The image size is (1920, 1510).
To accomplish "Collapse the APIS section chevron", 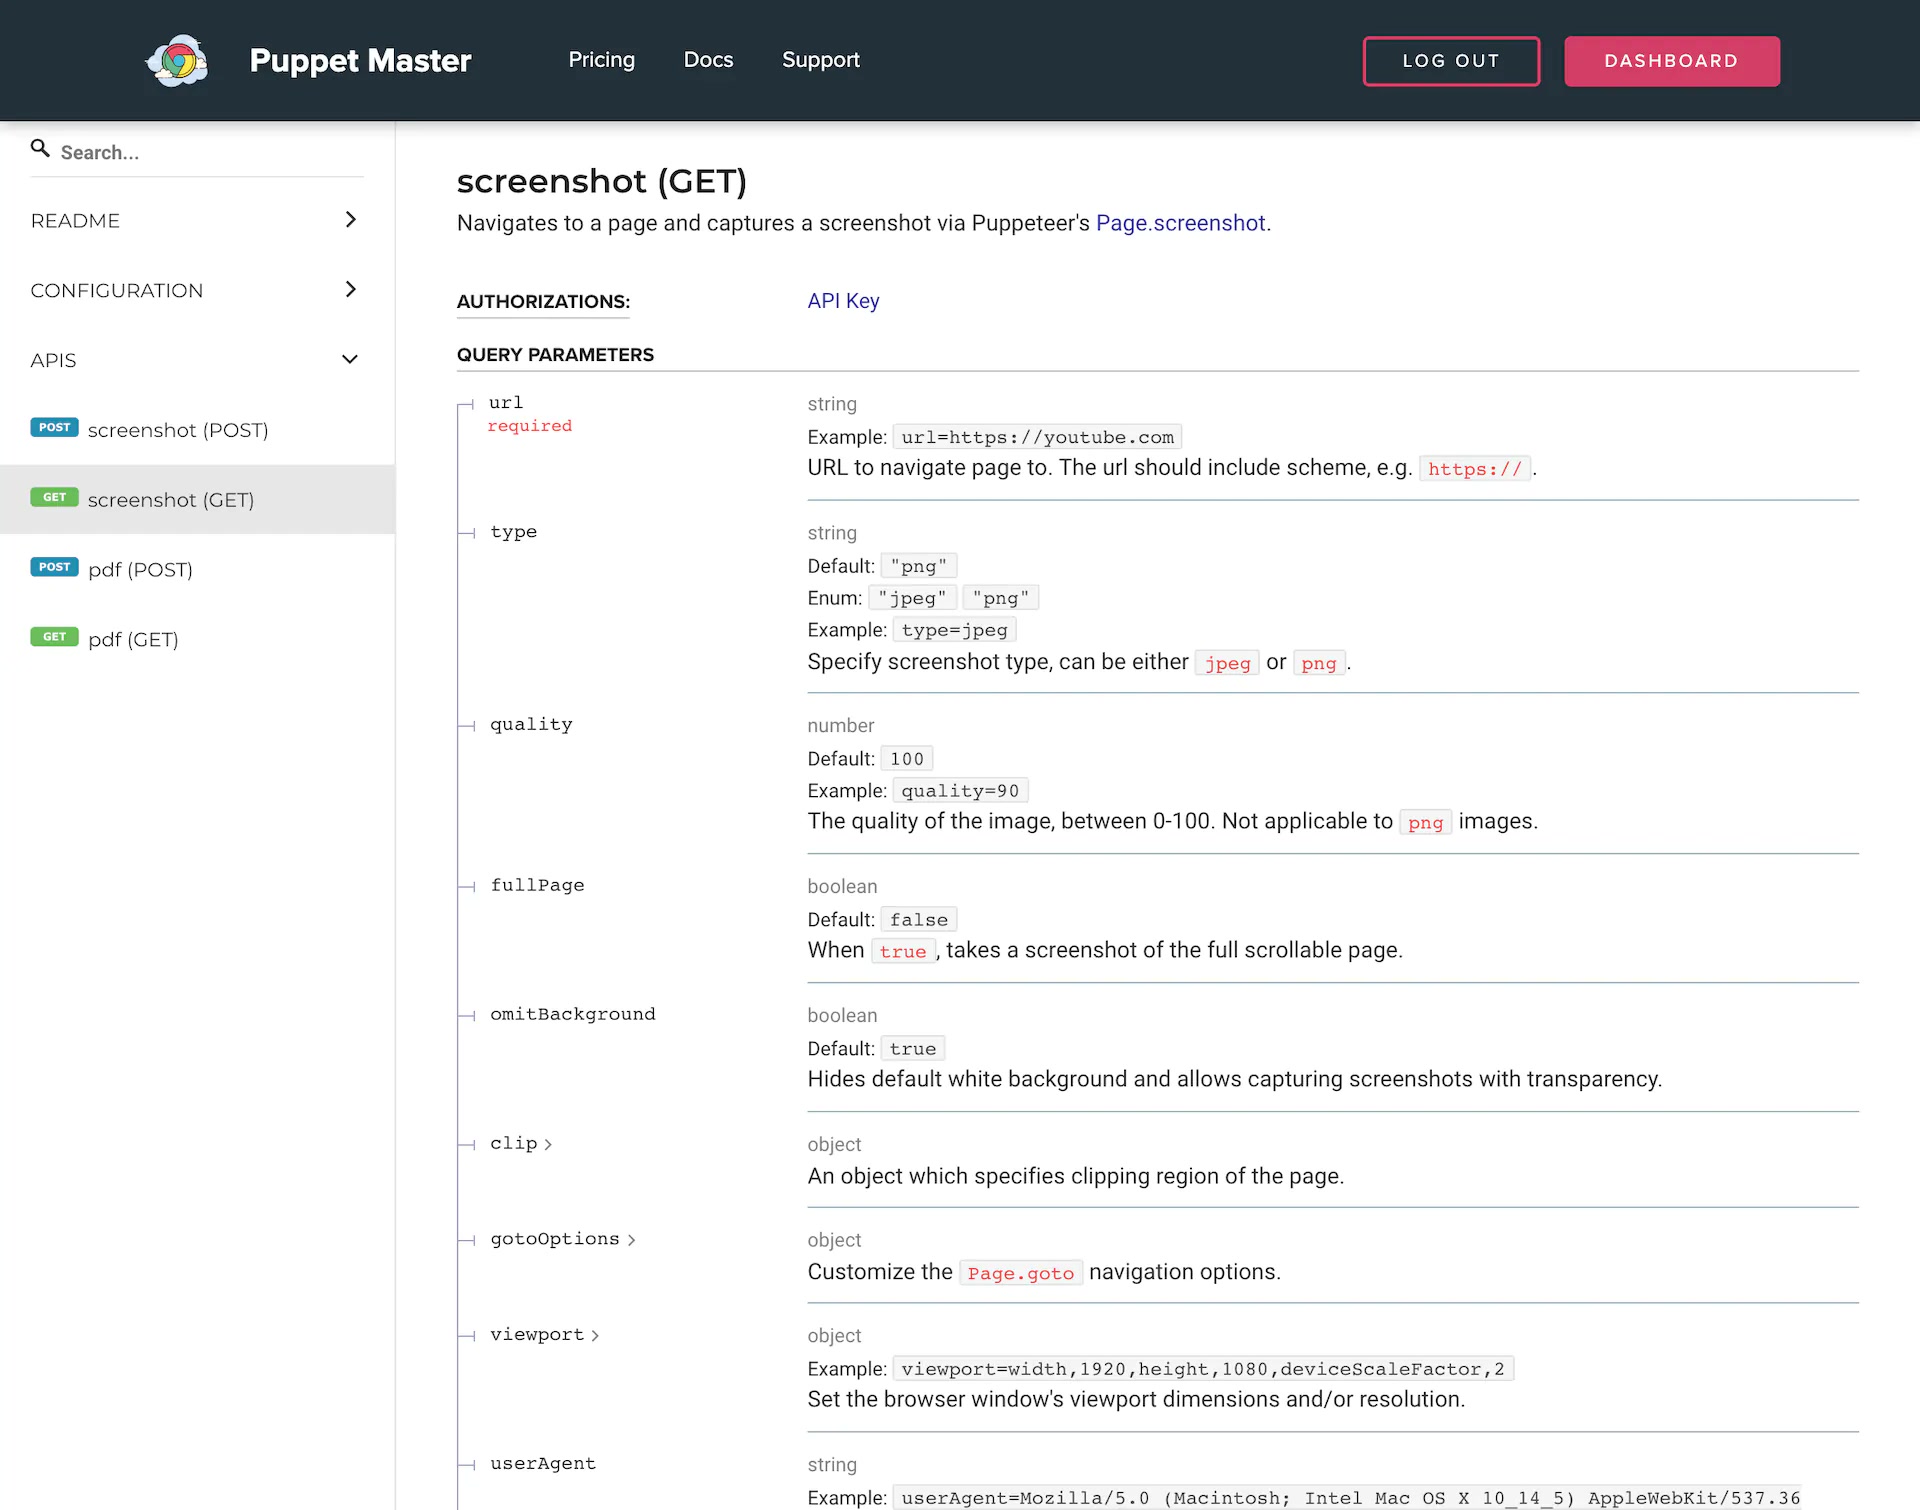I will 350,360.
